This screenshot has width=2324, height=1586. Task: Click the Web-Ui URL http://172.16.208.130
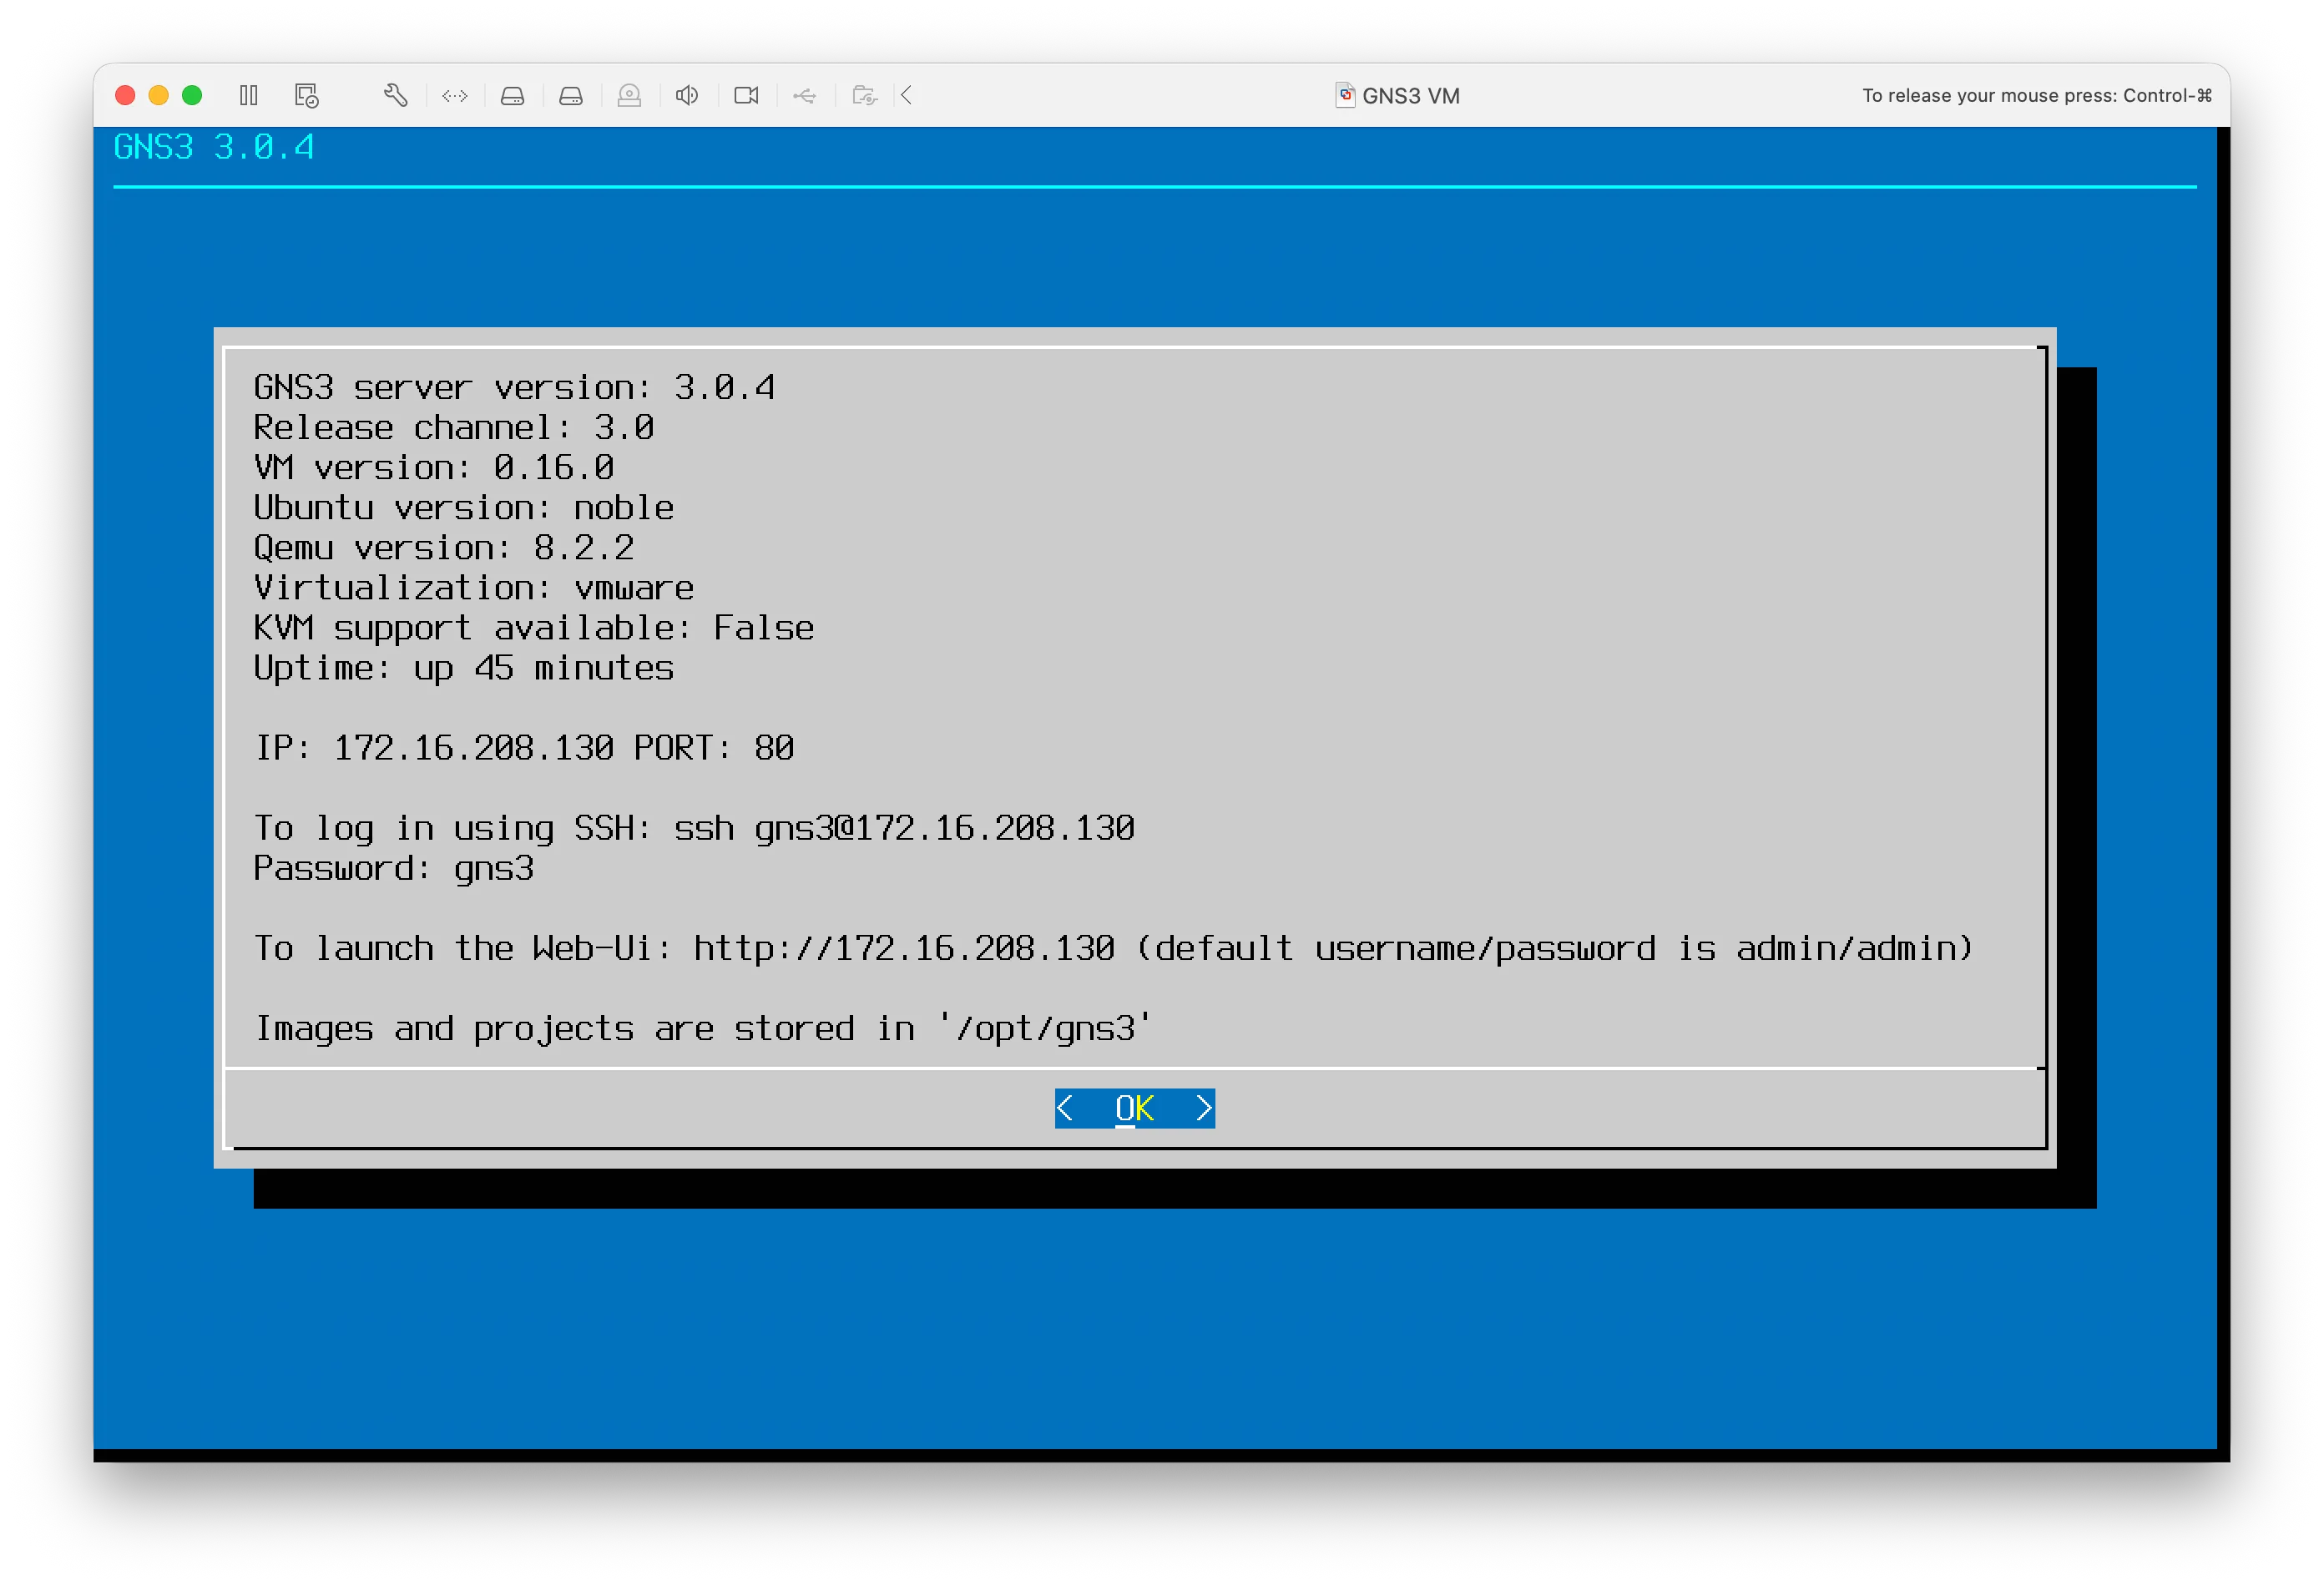[904, 948]
